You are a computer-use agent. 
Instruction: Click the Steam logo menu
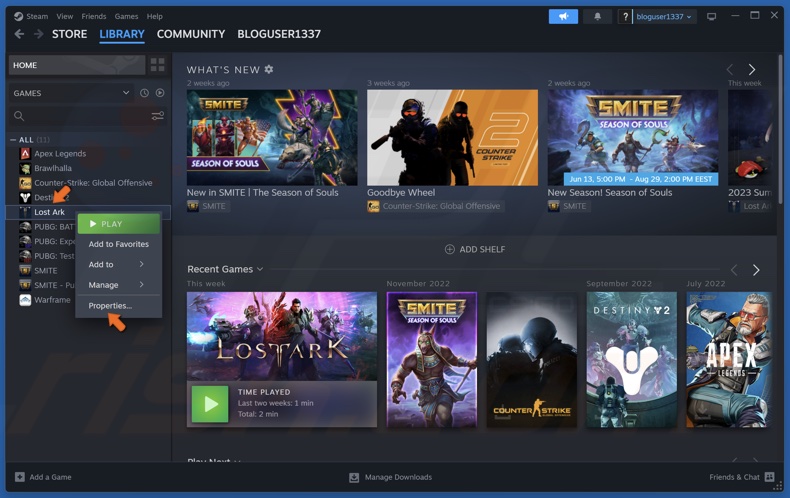tap(19, 16)
